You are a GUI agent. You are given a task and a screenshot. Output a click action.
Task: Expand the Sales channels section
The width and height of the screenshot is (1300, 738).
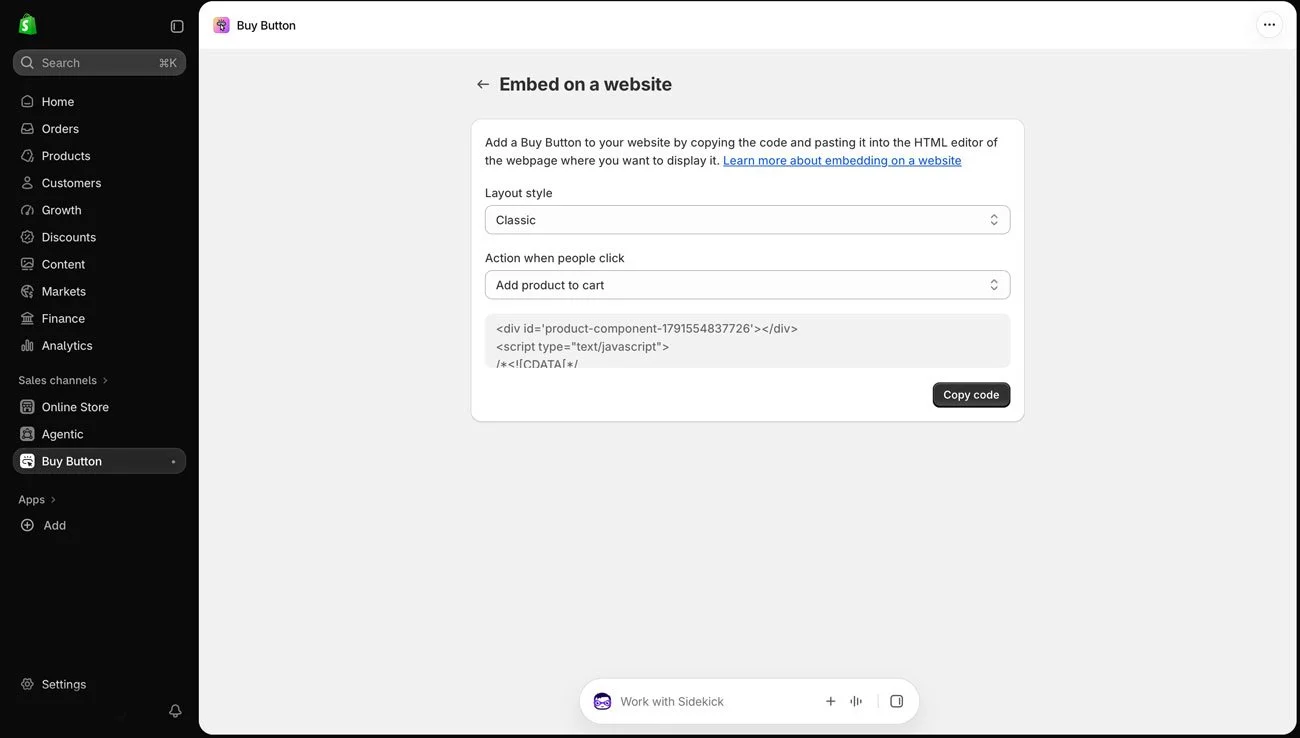pos(62,380)
